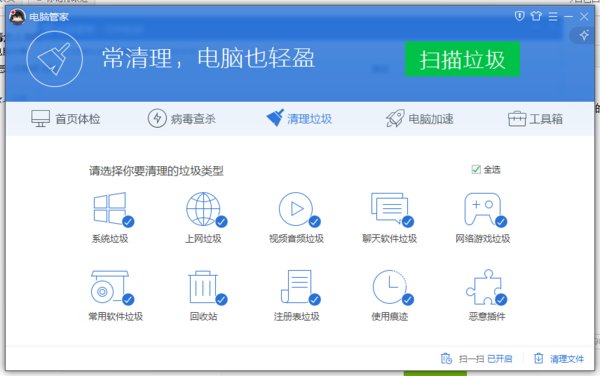Open the hamburger main menu
Screen dimensions: 600x376
(553, 16)
